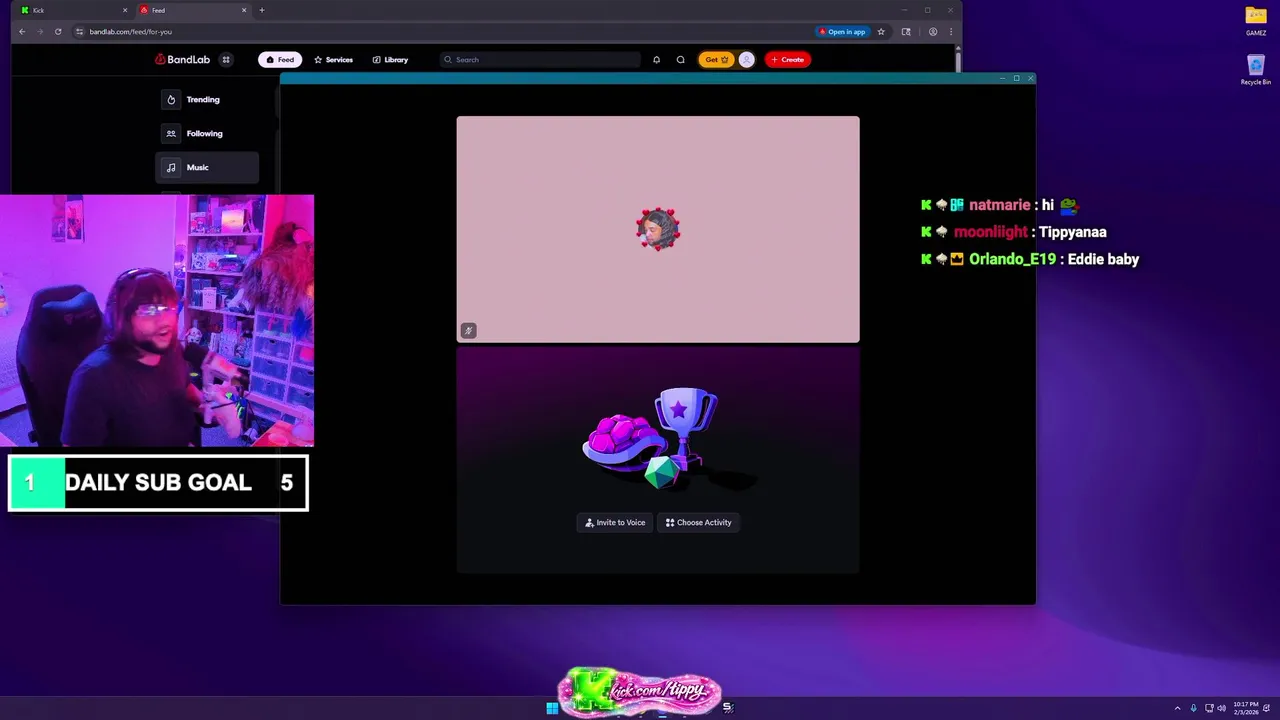Maximize the call overlay window
Image resolution: width=1280 pixels, height=720 pixels.
(x=1017, y=78)
